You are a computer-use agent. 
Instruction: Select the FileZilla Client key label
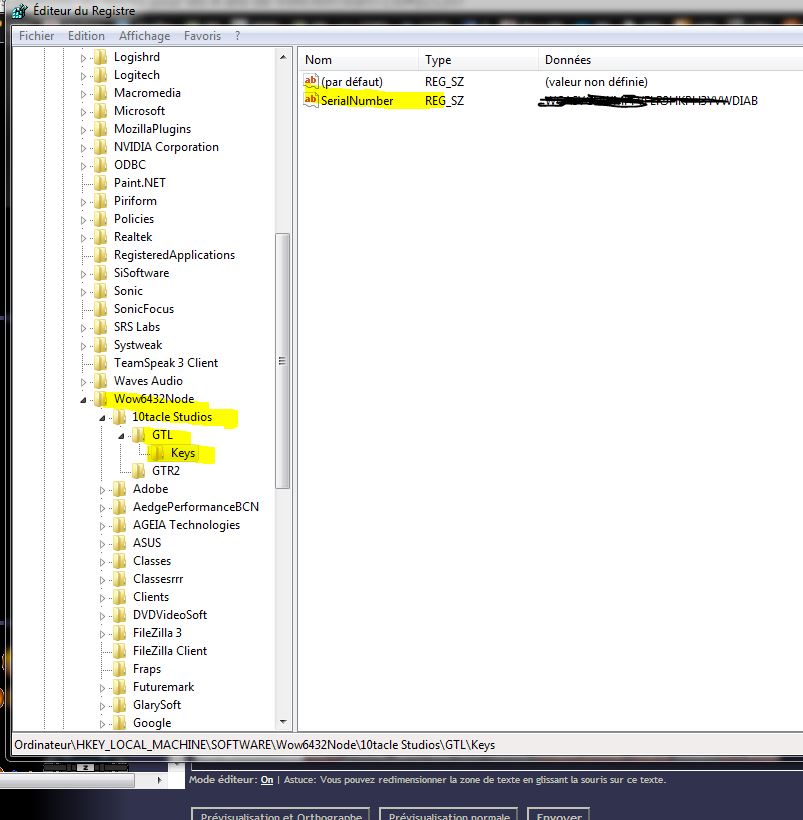point(169,651)
